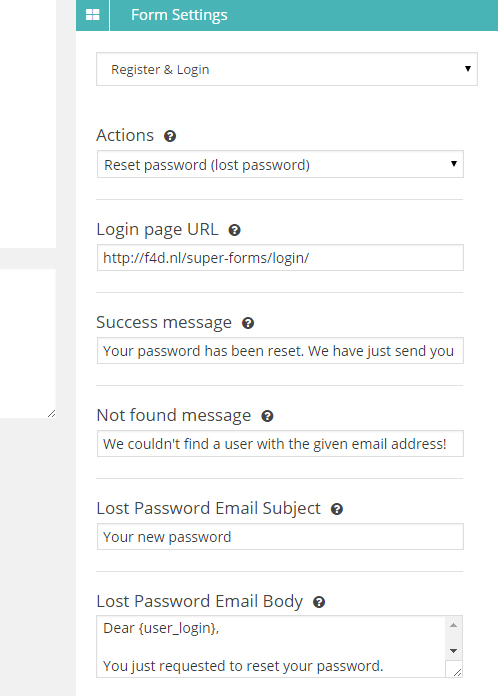Click the Success message text field
The width and height of the screenshot is (498, 696).
pos(280,351)
